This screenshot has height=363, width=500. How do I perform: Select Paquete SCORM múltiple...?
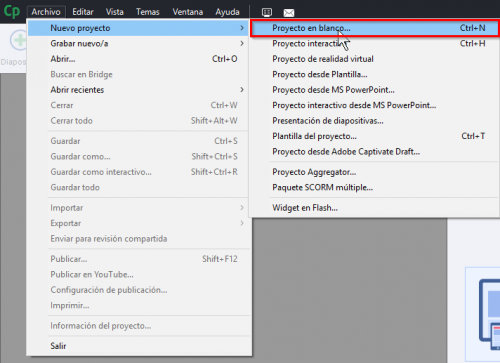coord(374,187)
